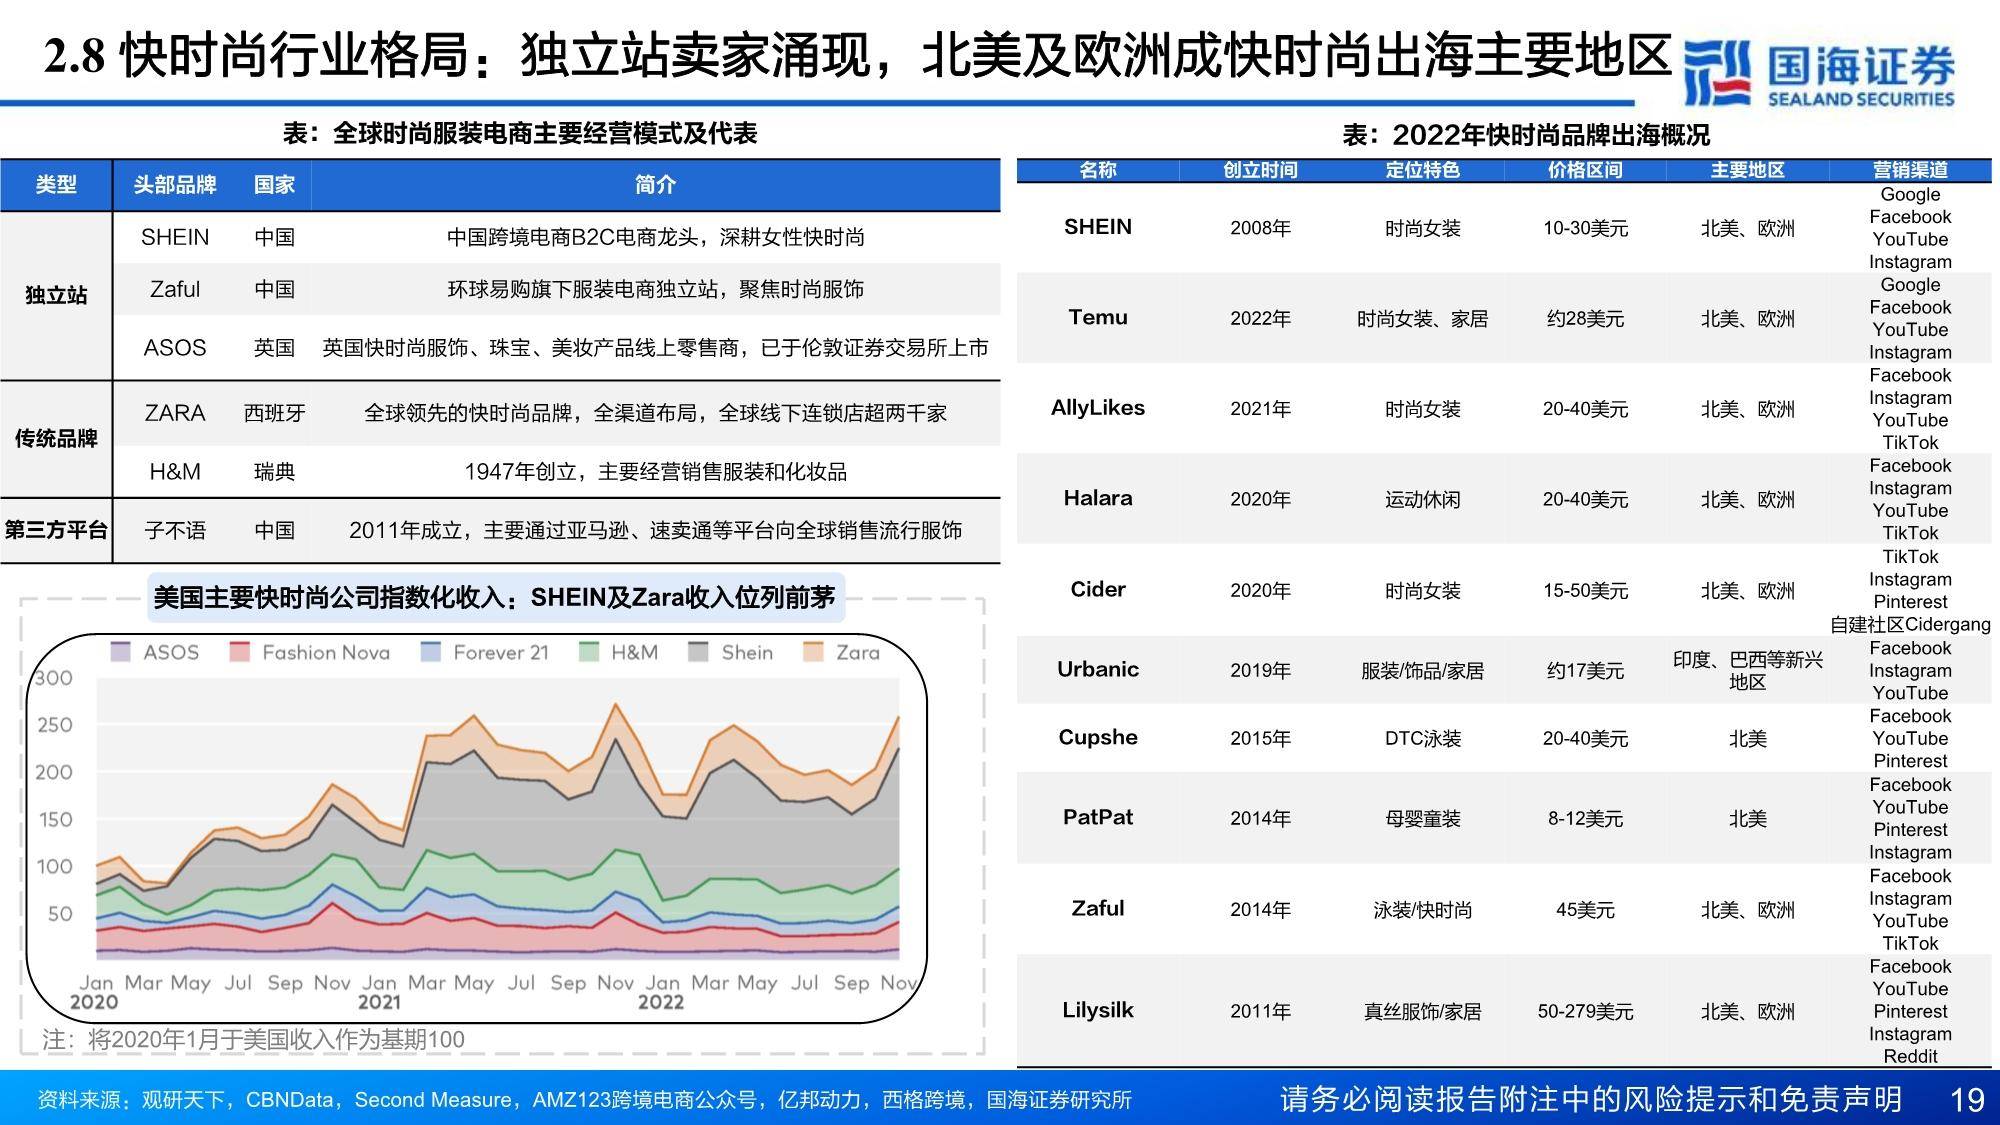
Task: Click the ZARA brand cell
Action: click(175, 413)
